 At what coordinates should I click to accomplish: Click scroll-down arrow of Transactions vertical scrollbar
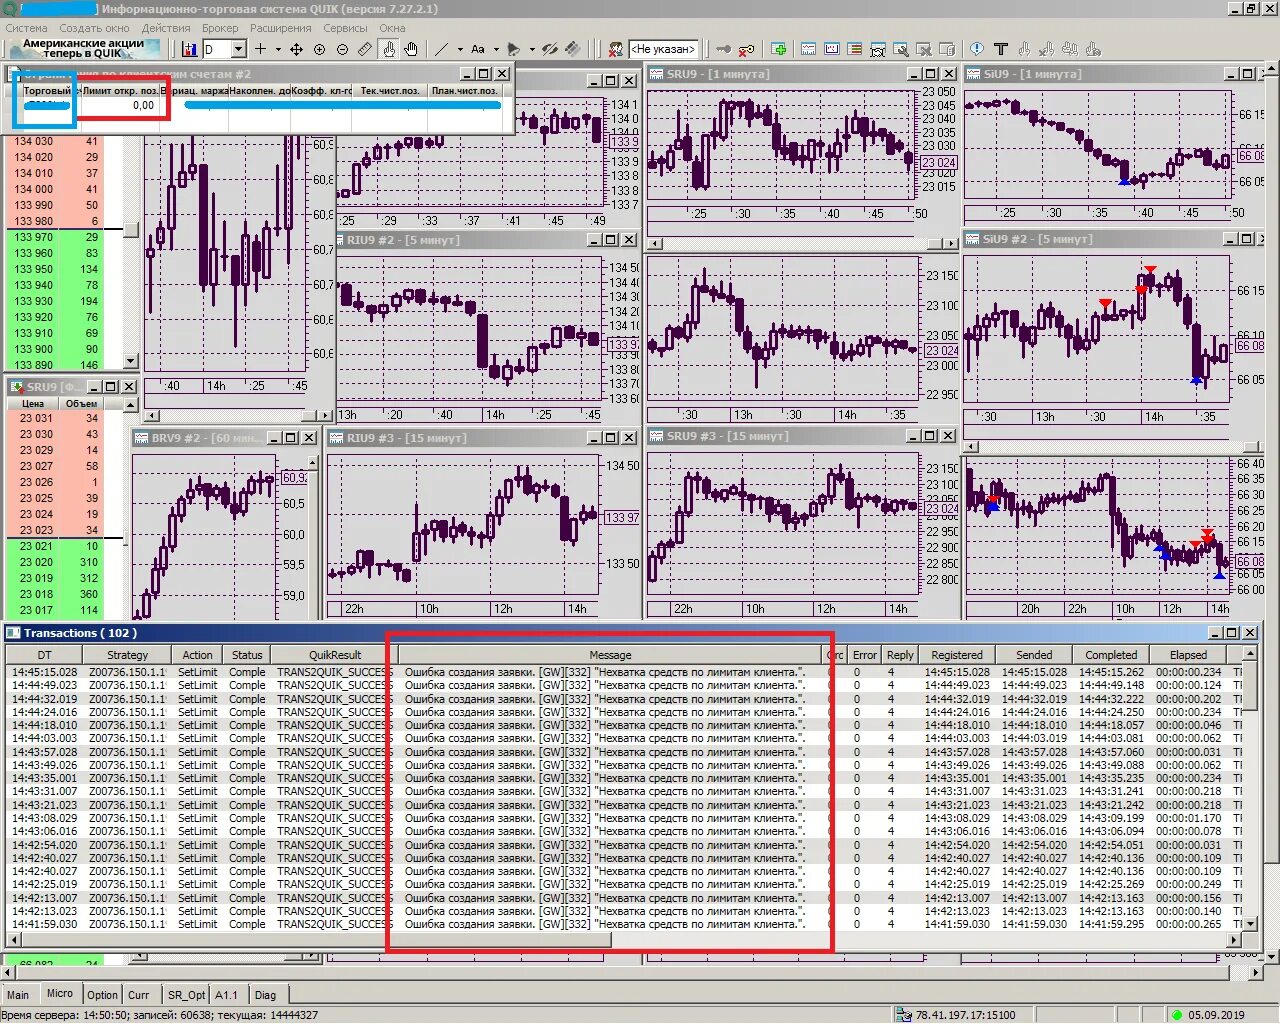pos(1250,922)
